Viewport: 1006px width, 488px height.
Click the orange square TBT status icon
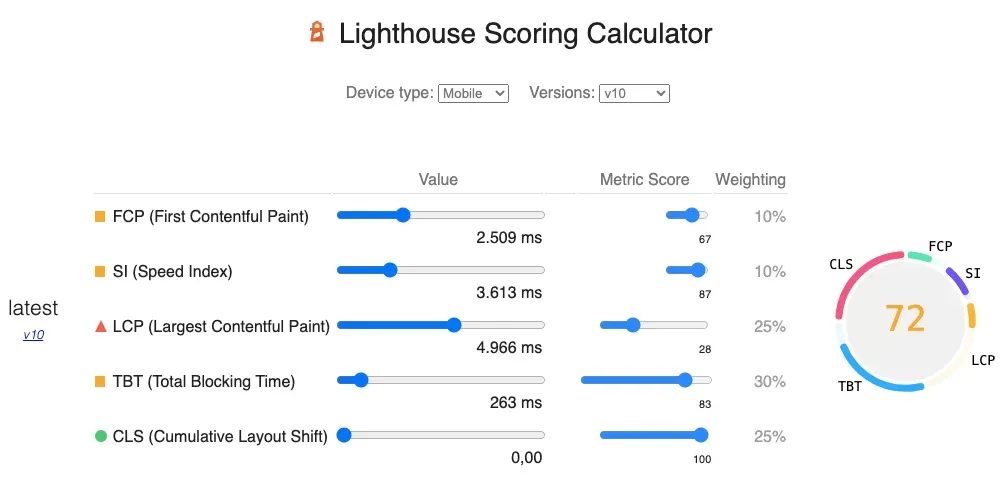pos(100,381)
